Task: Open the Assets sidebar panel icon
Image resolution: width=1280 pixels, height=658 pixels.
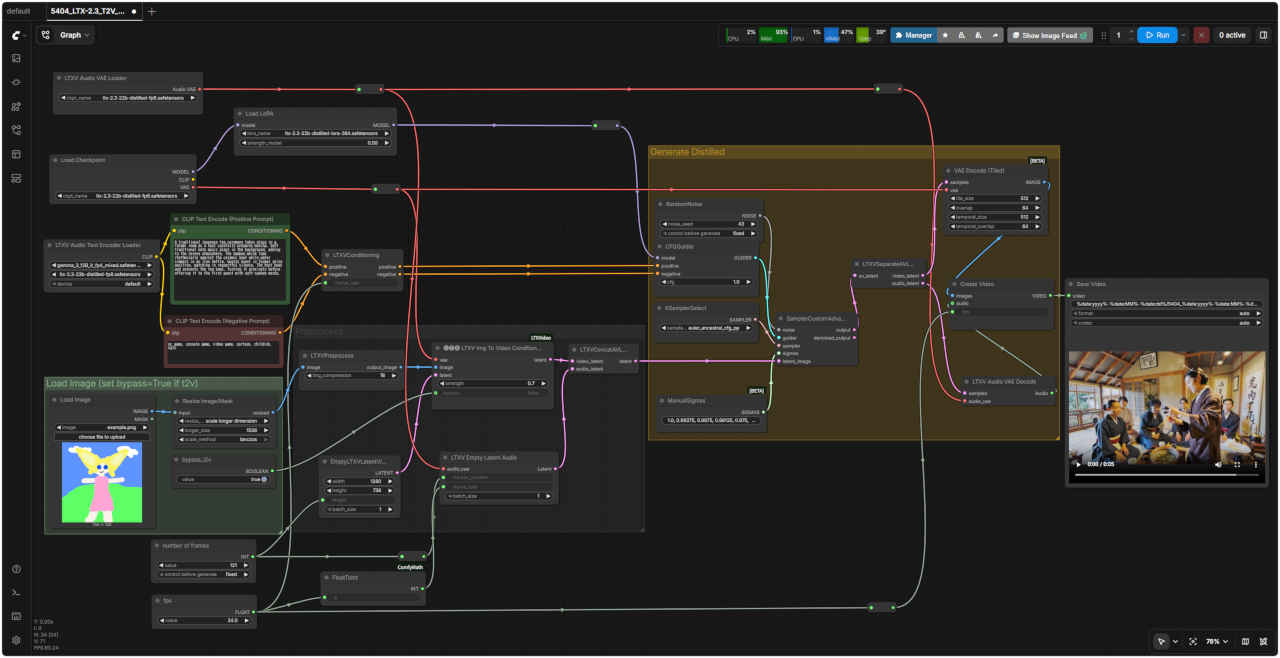Action: [x=16, y=58]
